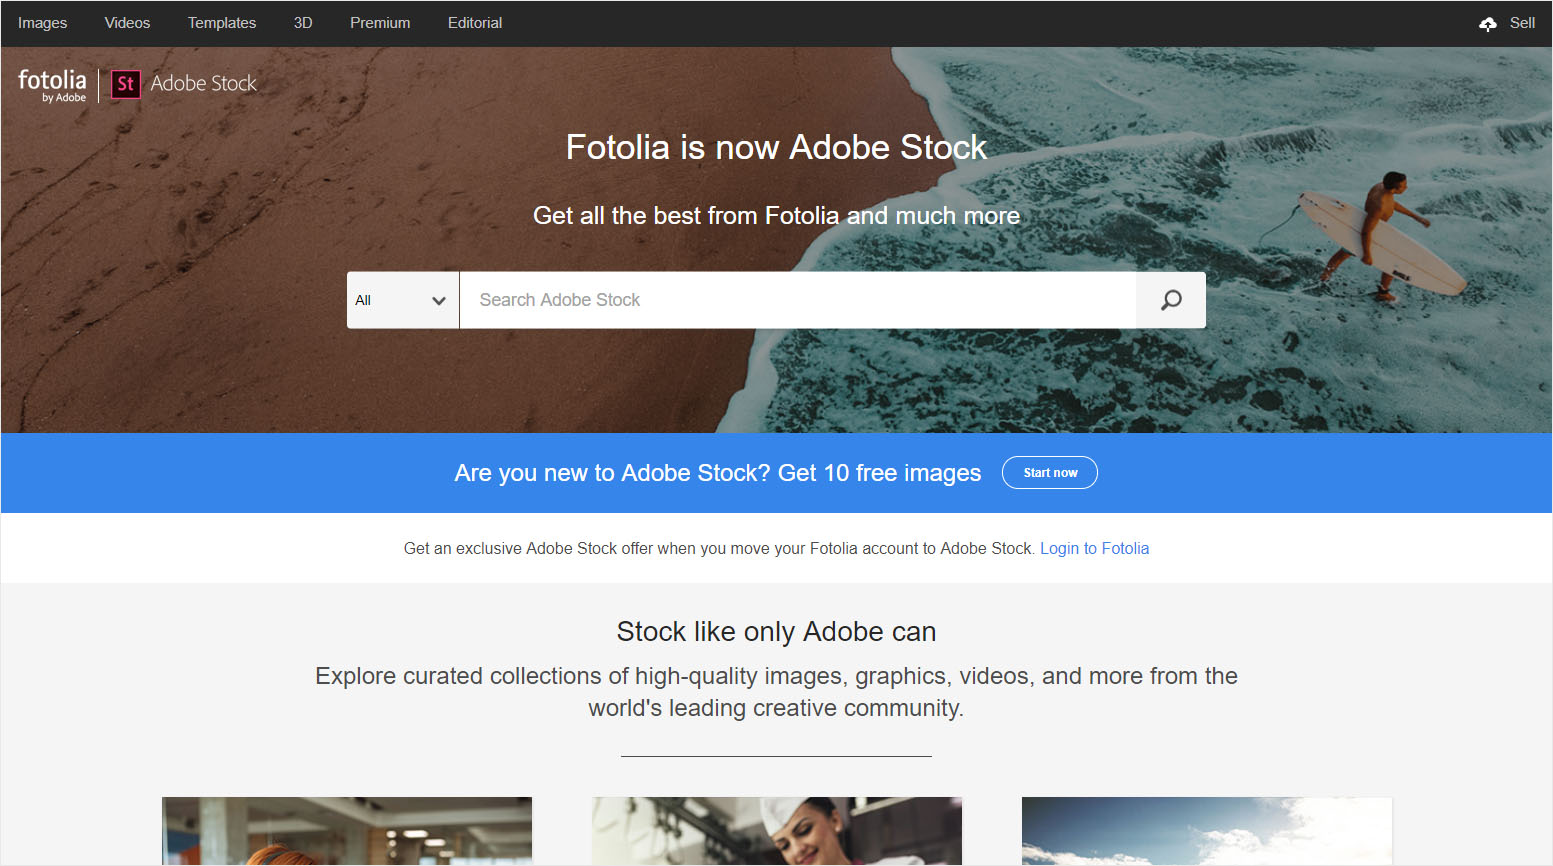Open the All search category dropdown
This screenshot has height=866, width=1553.
[400, 299]
